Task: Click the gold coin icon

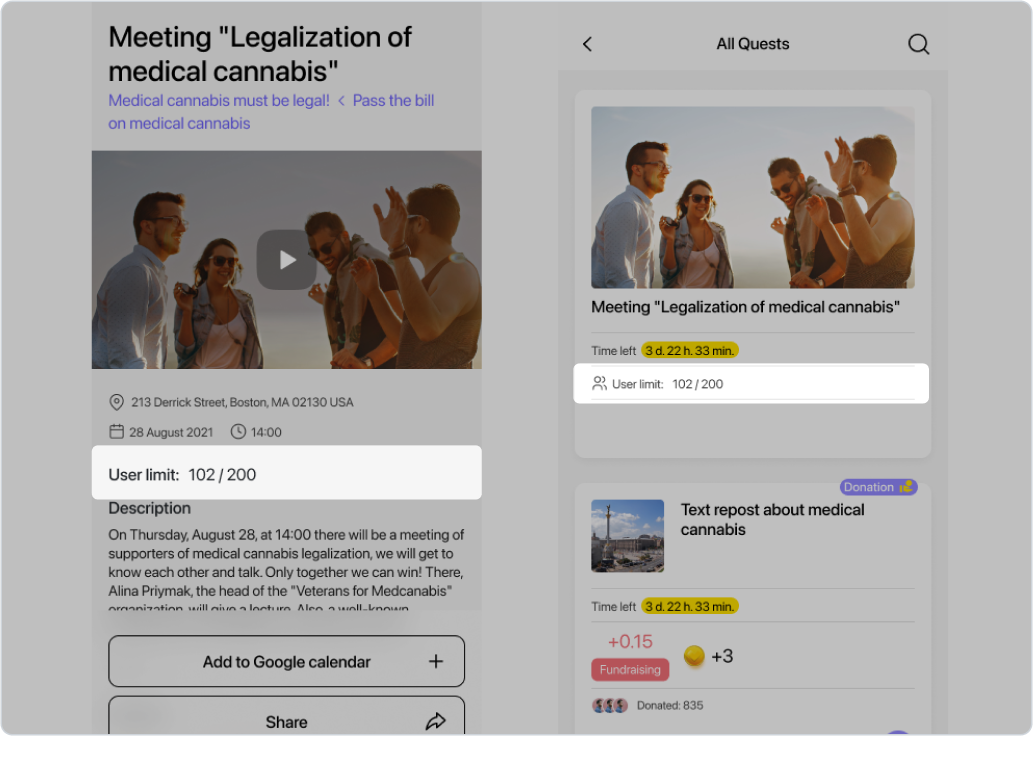Action: tap(694, 656)
